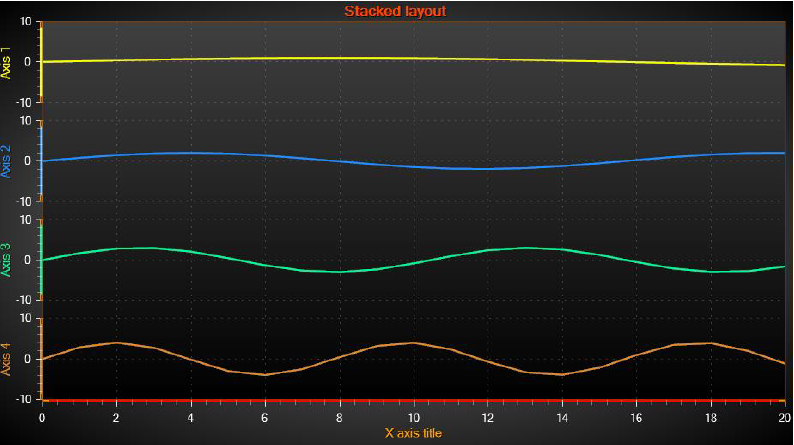Click the green Axis 3 vertical scale bar

[41, 260]
